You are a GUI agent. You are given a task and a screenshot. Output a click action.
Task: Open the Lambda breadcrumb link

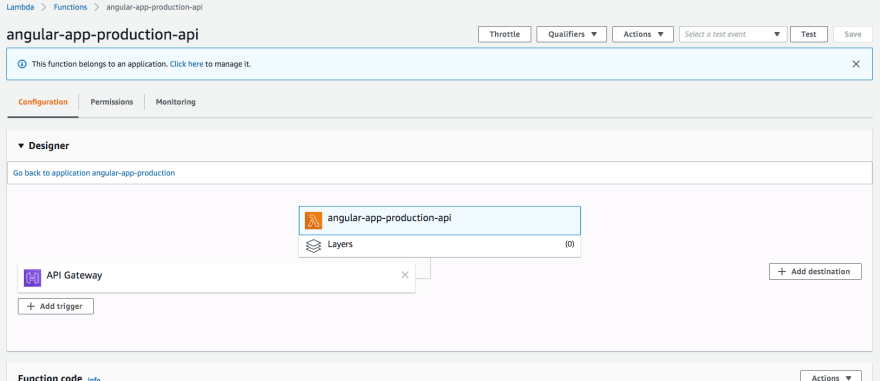click(19, 7)
